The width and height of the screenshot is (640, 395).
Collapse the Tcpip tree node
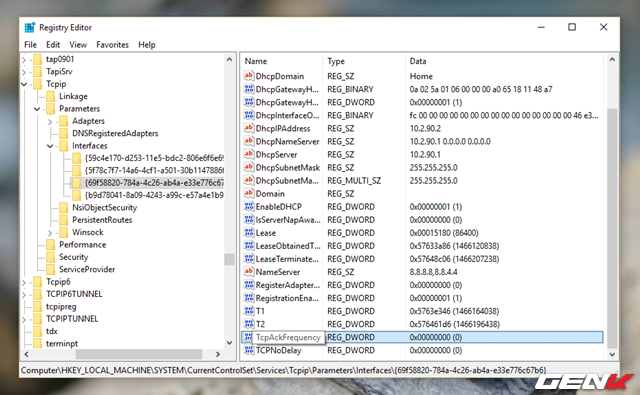(24, 84)
